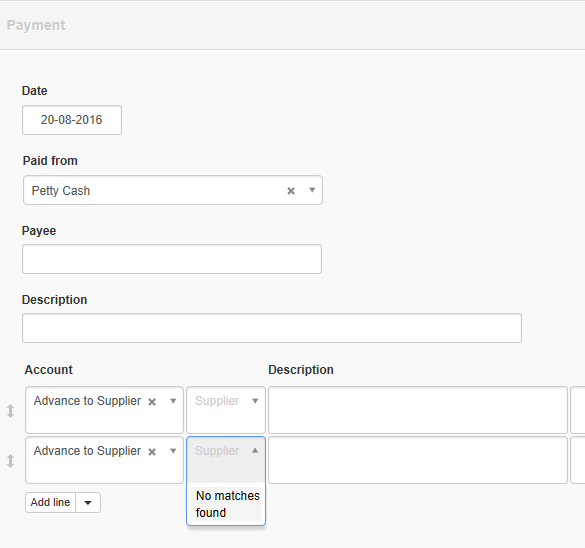Expand the Paid from dropdown arrow
Viewport: 585px width, 548px height.
(x=312, y=190)
